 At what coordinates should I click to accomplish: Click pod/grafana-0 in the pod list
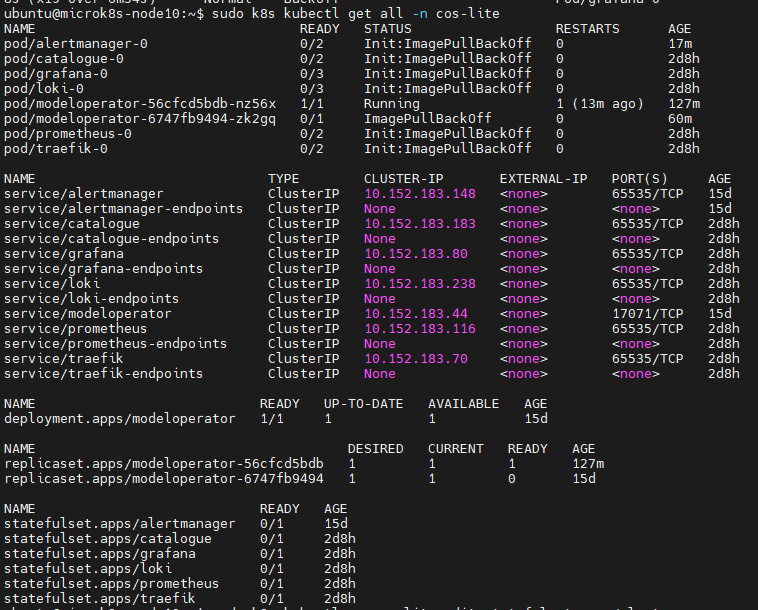click(56, 74)
